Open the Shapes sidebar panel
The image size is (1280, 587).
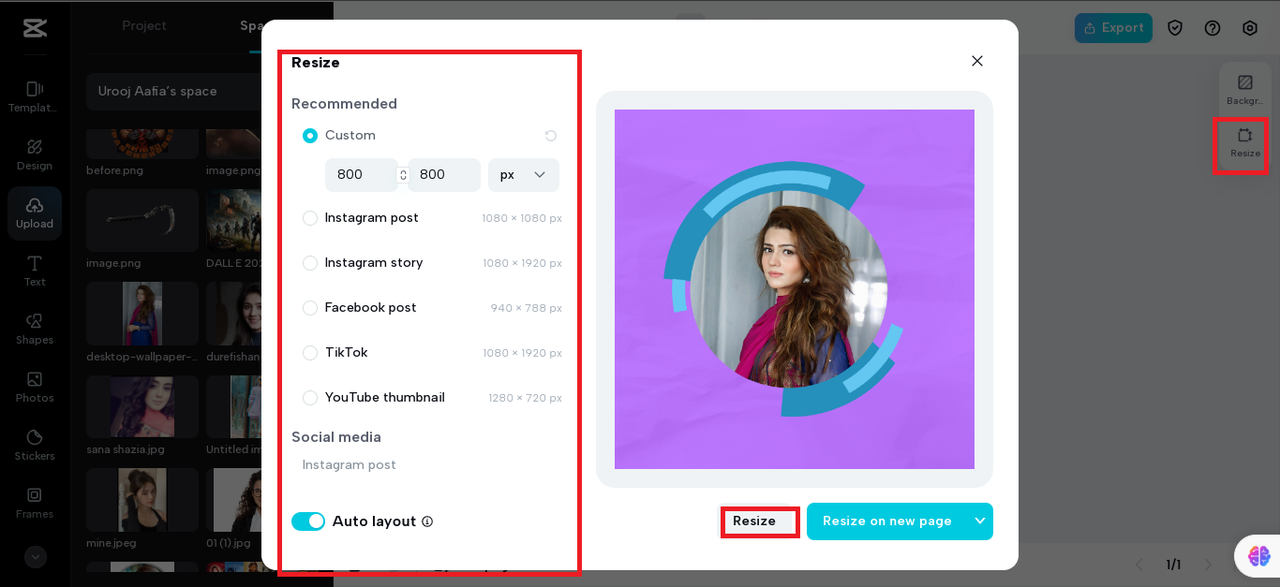point(34,329)
